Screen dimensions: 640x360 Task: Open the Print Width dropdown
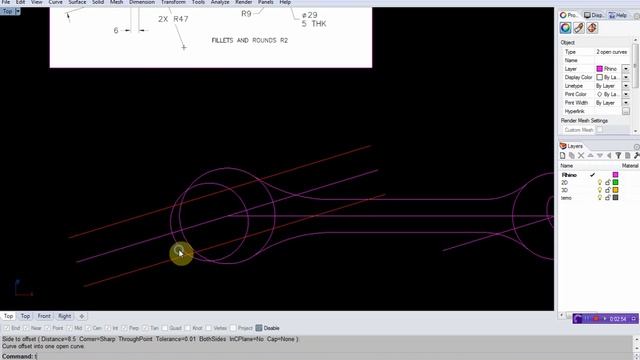point(626,103)
